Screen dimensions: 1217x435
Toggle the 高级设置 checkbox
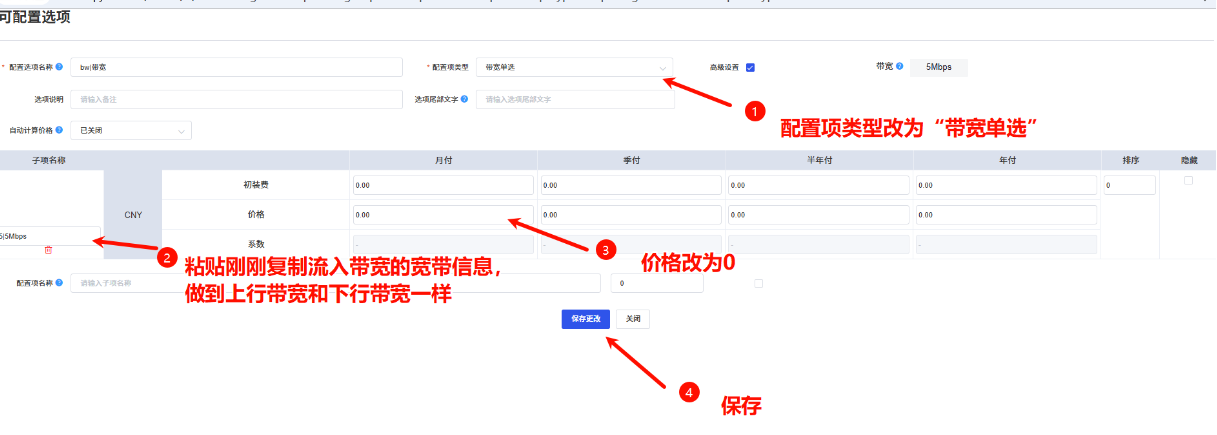coord(750,67)
